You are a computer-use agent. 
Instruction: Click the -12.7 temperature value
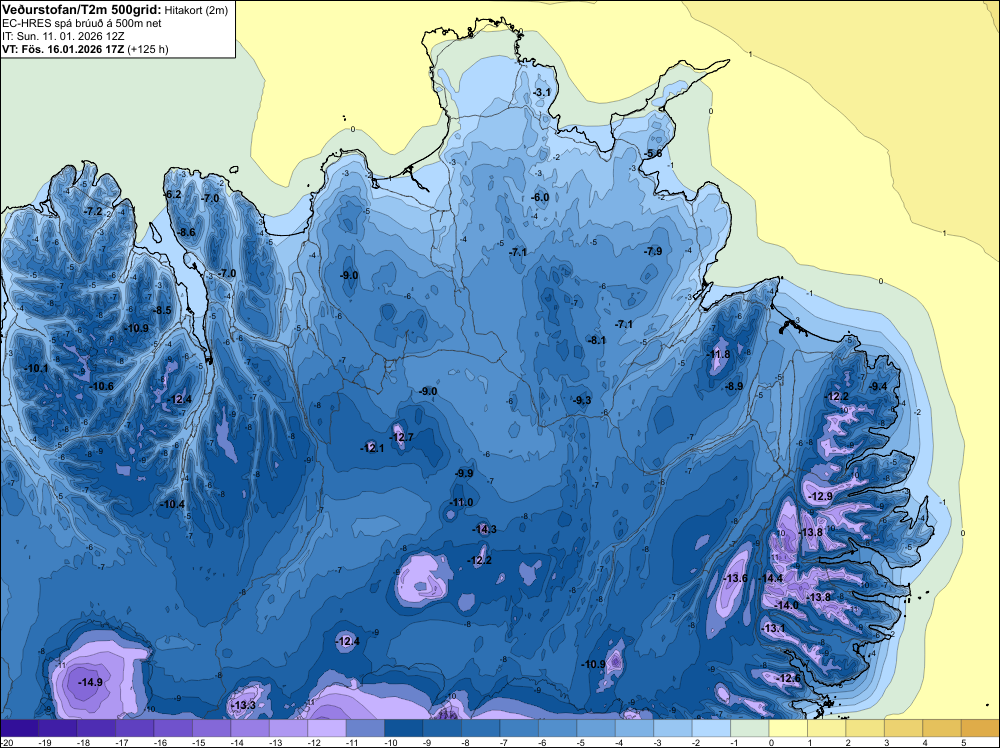[402, 437]
